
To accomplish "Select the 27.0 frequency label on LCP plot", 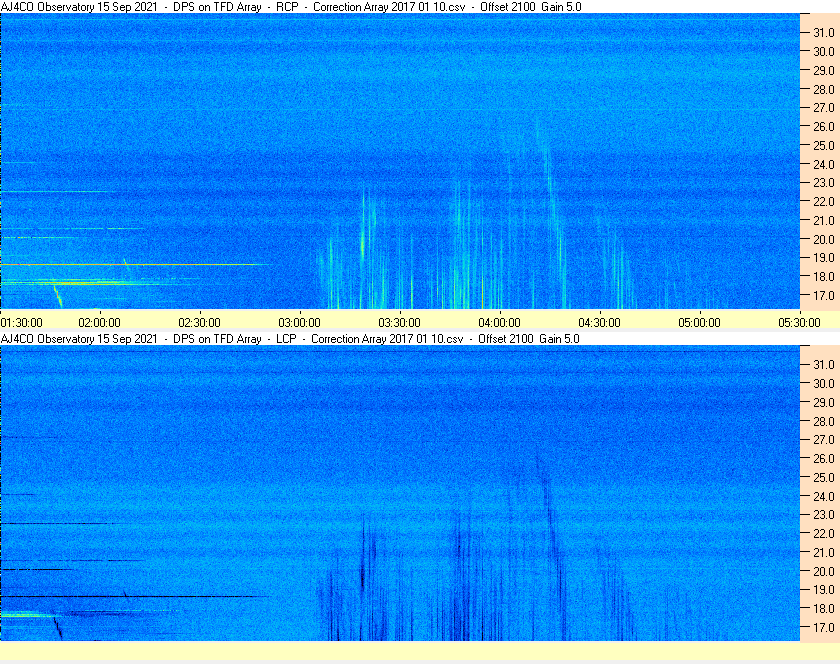I will coord(824,440).
